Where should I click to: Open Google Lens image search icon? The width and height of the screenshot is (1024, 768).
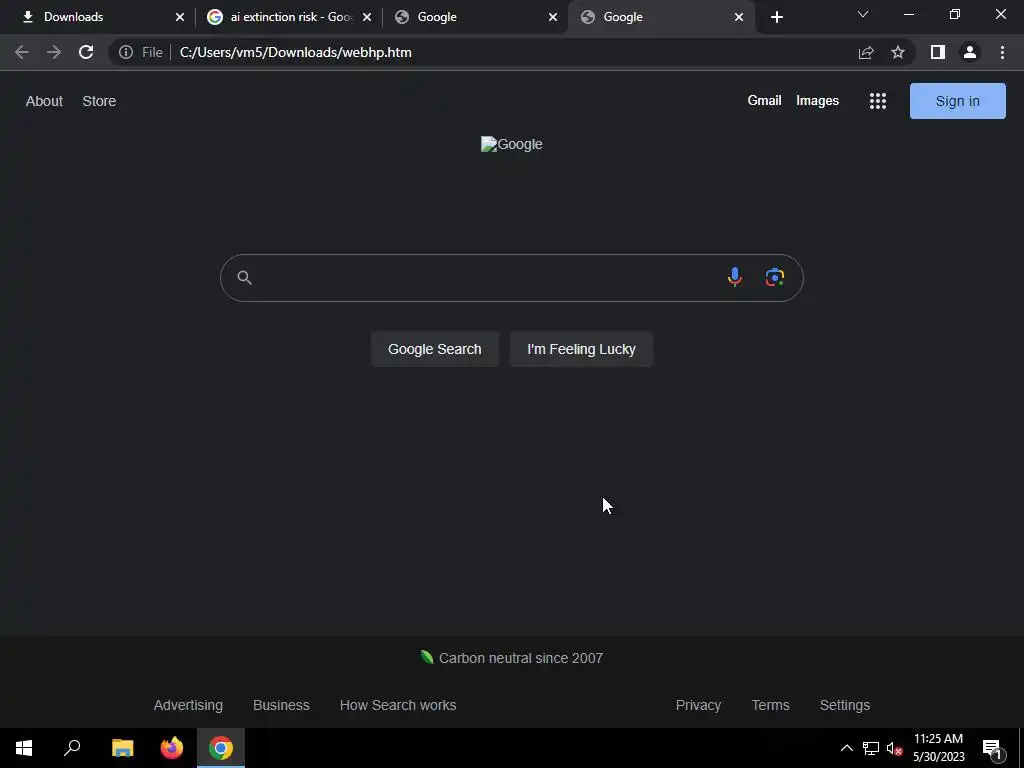[775, 278]
